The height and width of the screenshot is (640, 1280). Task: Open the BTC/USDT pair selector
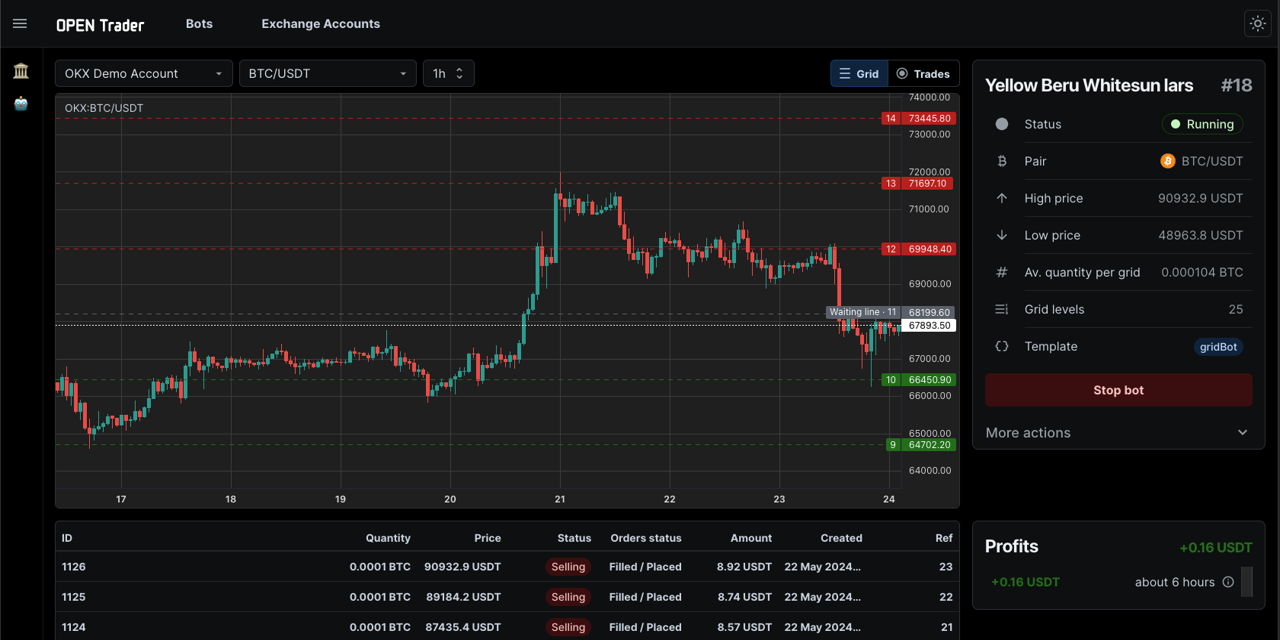click(x=327, y=74)
